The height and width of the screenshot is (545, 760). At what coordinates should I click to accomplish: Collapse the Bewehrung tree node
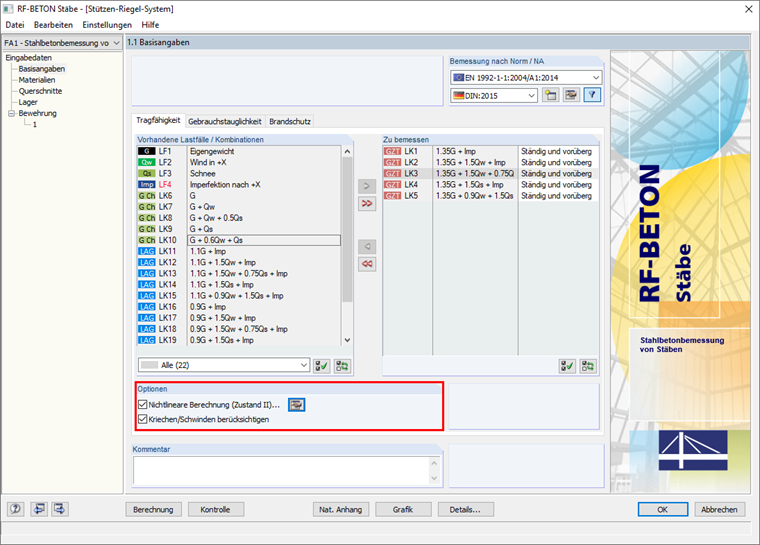tap(11, 113)
